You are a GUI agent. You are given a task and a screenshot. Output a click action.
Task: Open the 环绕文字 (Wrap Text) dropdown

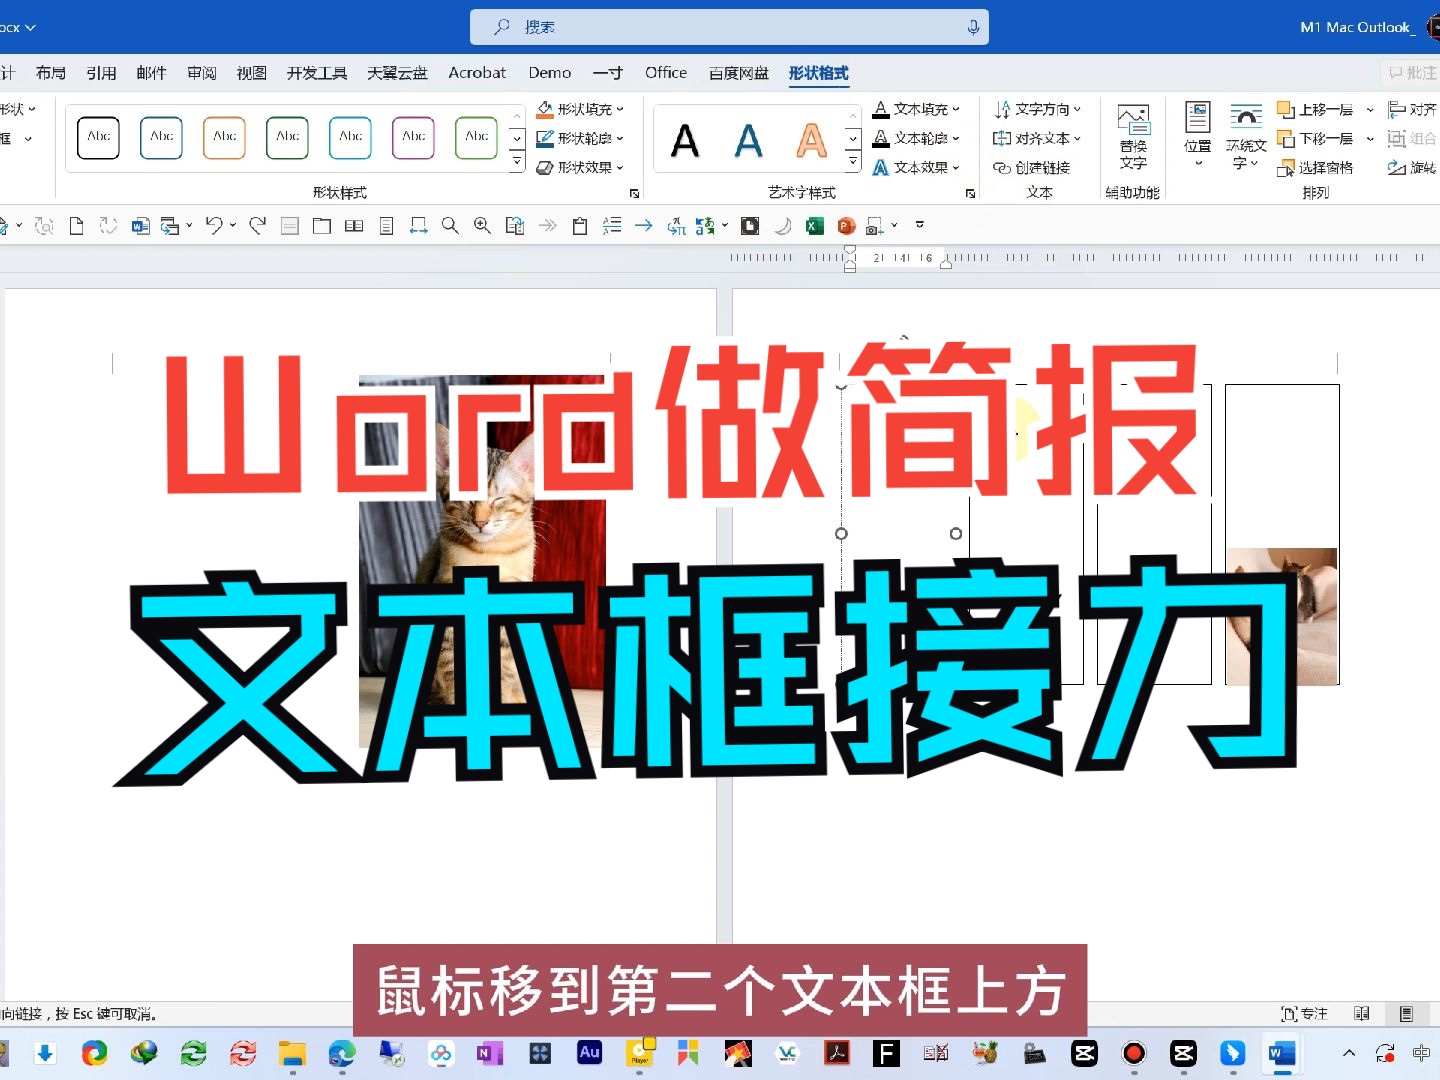[1245, 138]
